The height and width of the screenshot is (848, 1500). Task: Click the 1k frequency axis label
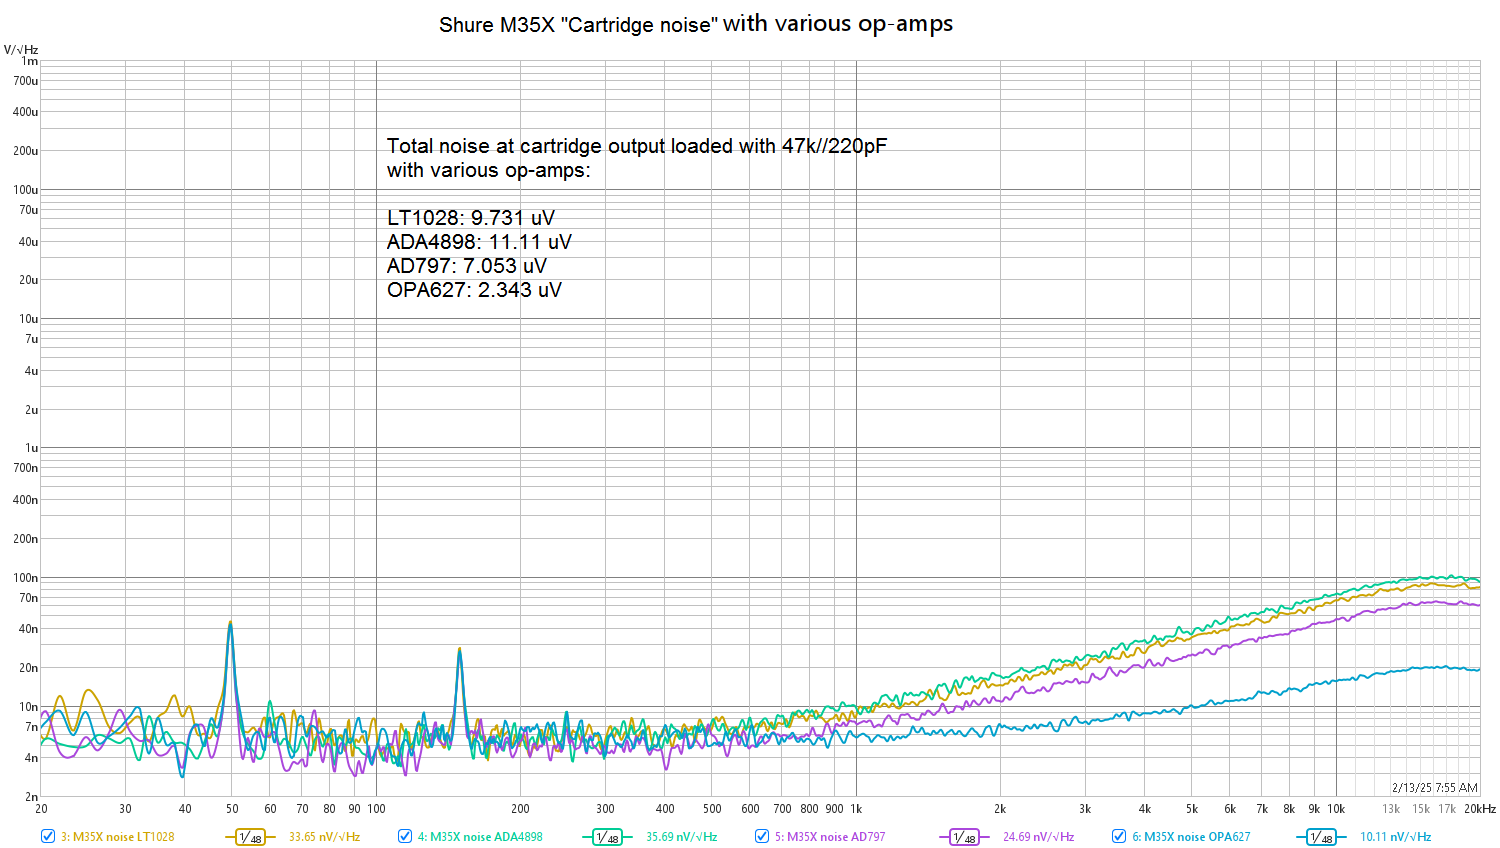856,809
